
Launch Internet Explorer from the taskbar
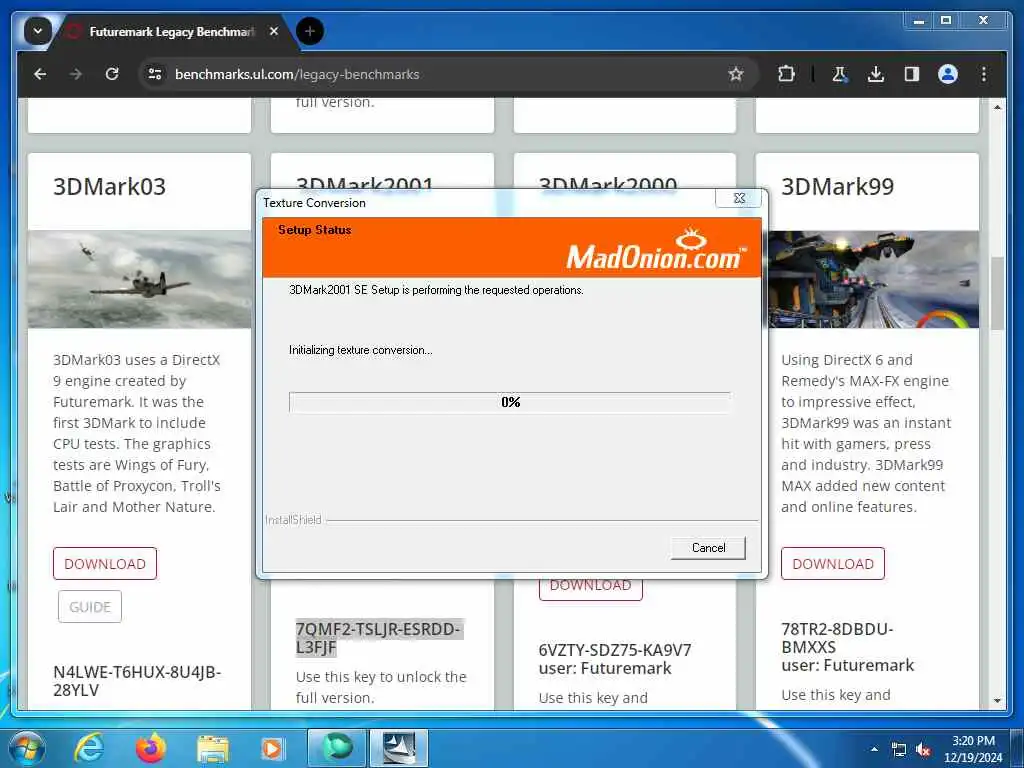tap(88, 748)
